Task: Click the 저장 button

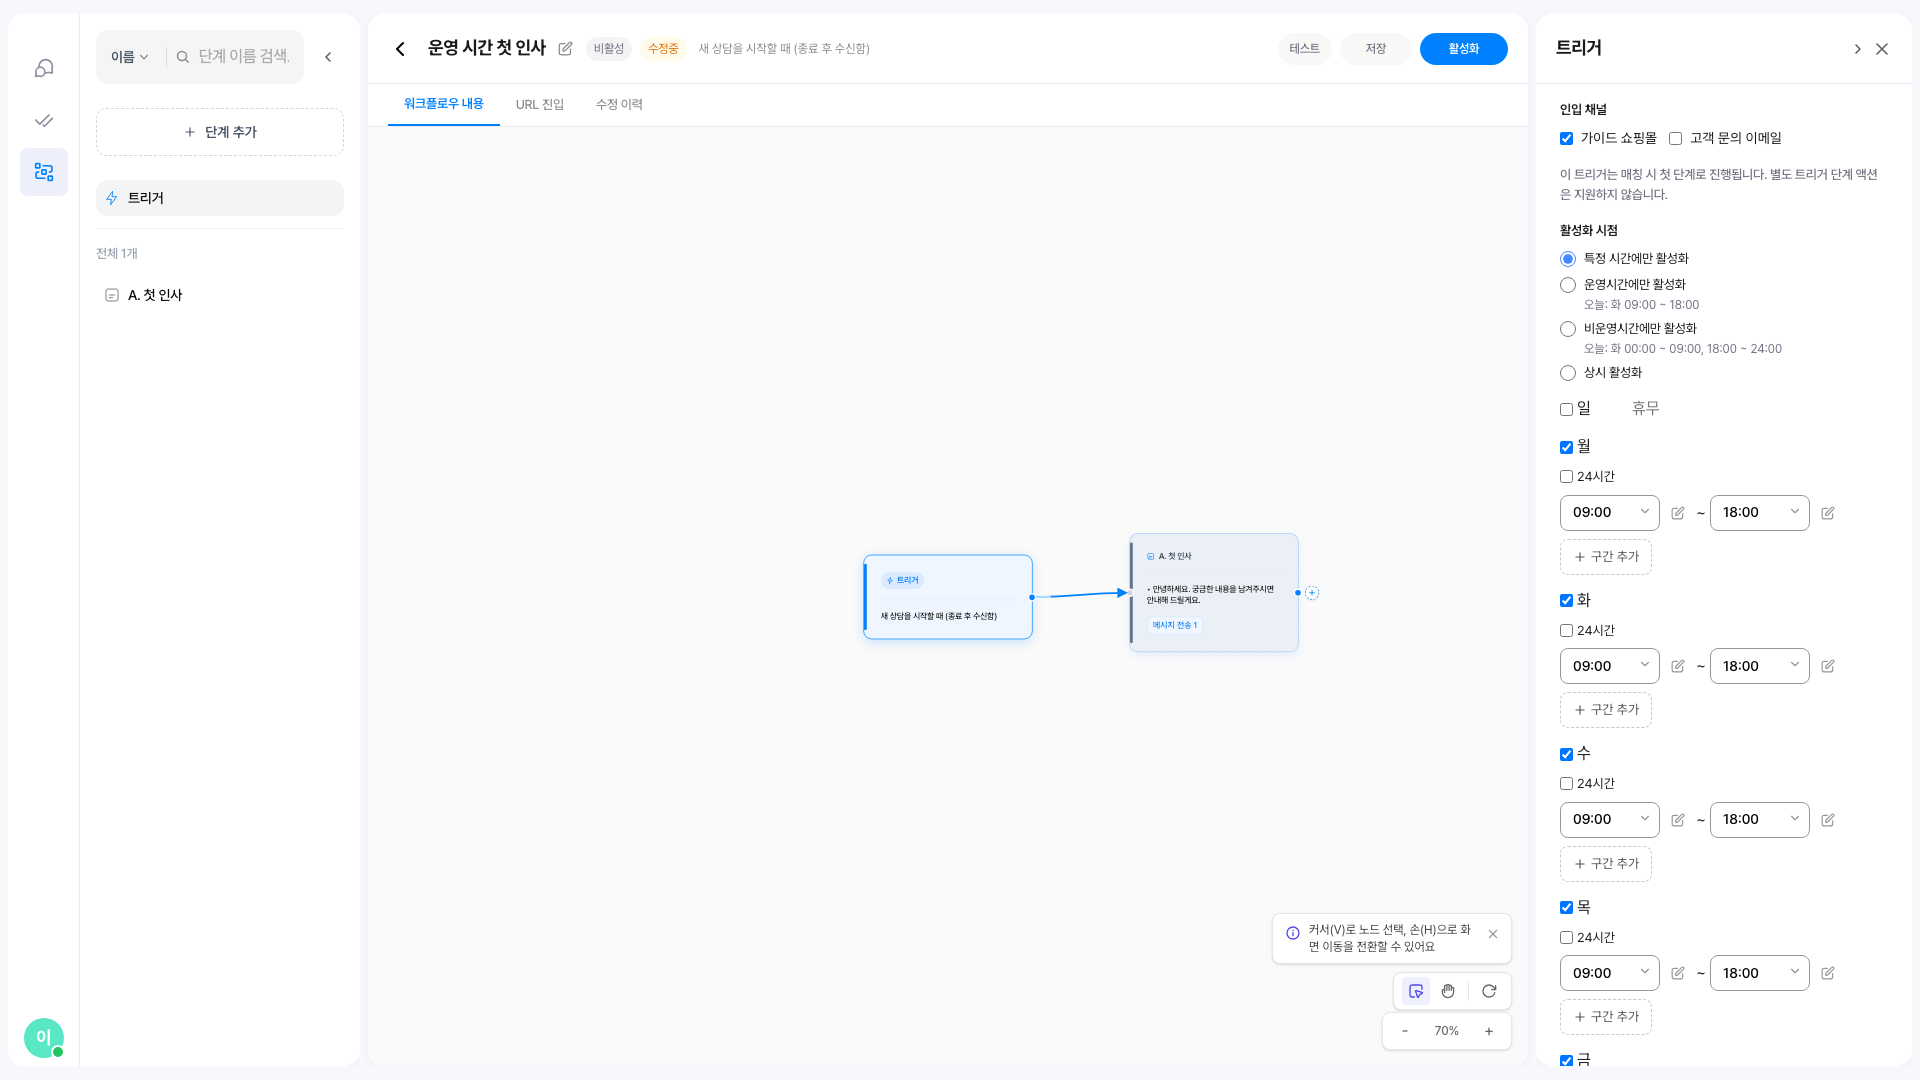Action: point(1376,49)
